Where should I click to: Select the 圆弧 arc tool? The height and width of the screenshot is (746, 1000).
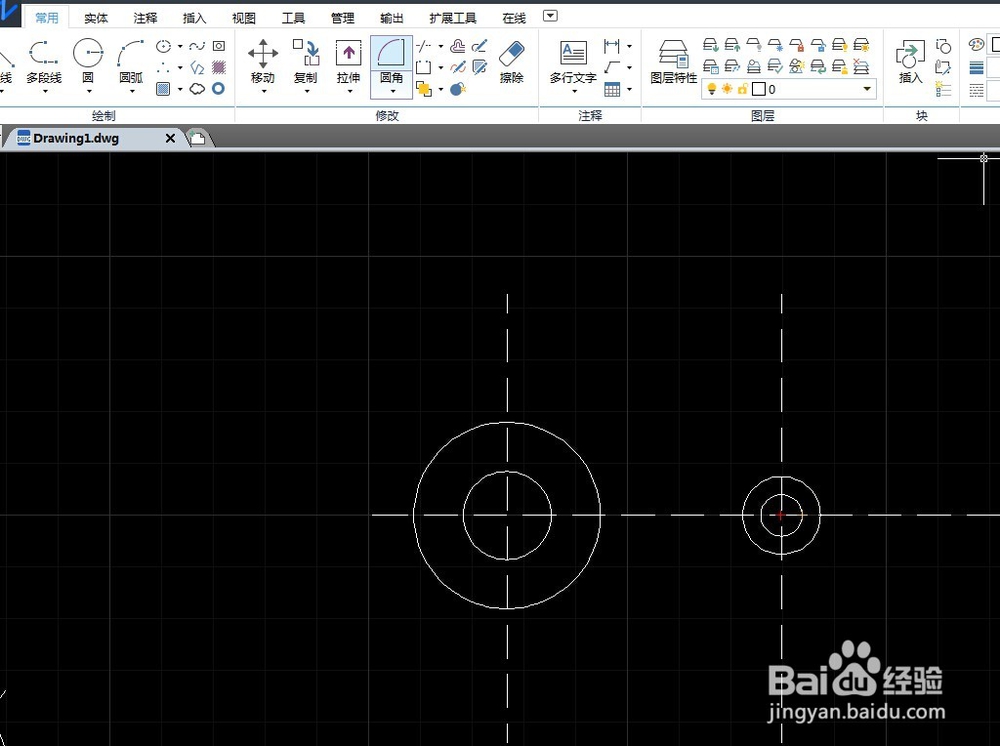tap(131, 62)
